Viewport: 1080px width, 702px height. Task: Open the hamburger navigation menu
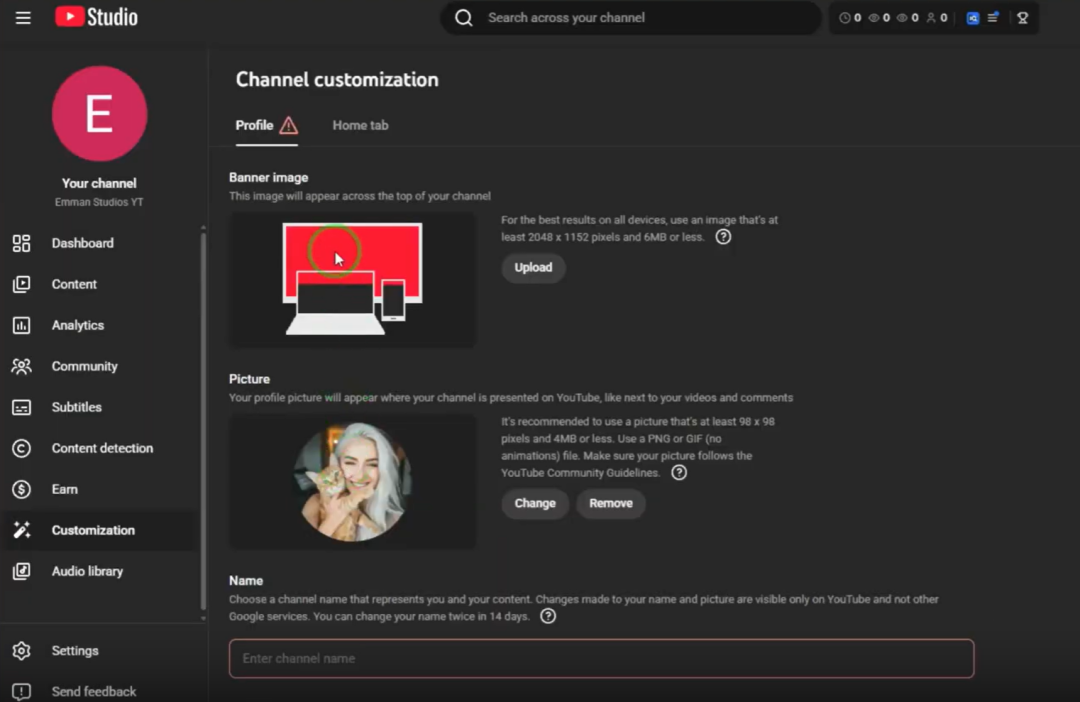pos(23,18)
